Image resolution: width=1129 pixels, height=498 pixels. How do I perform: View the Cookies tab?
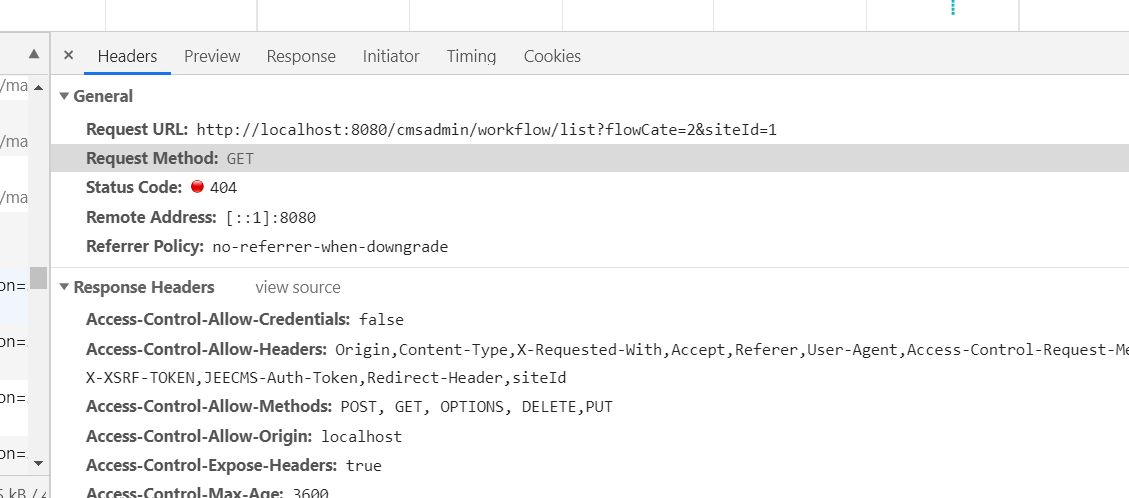[x=552, y=56]
